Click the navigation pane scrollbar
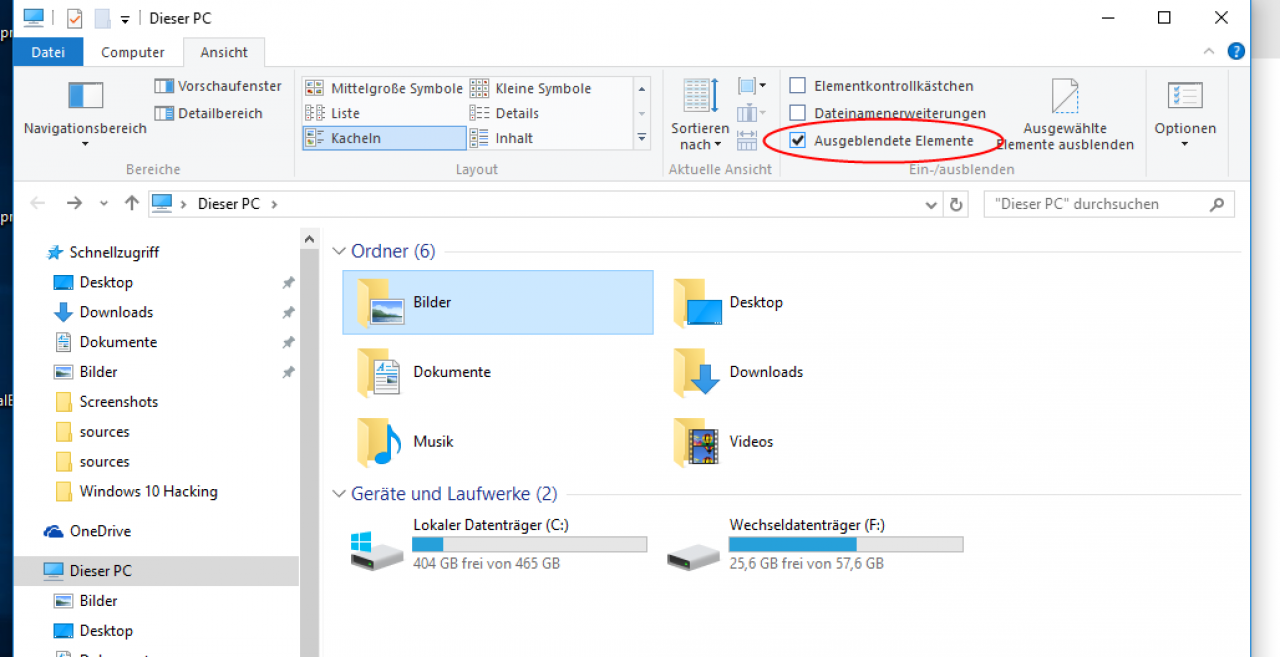 pyautogui.click(x=309, y=442)
